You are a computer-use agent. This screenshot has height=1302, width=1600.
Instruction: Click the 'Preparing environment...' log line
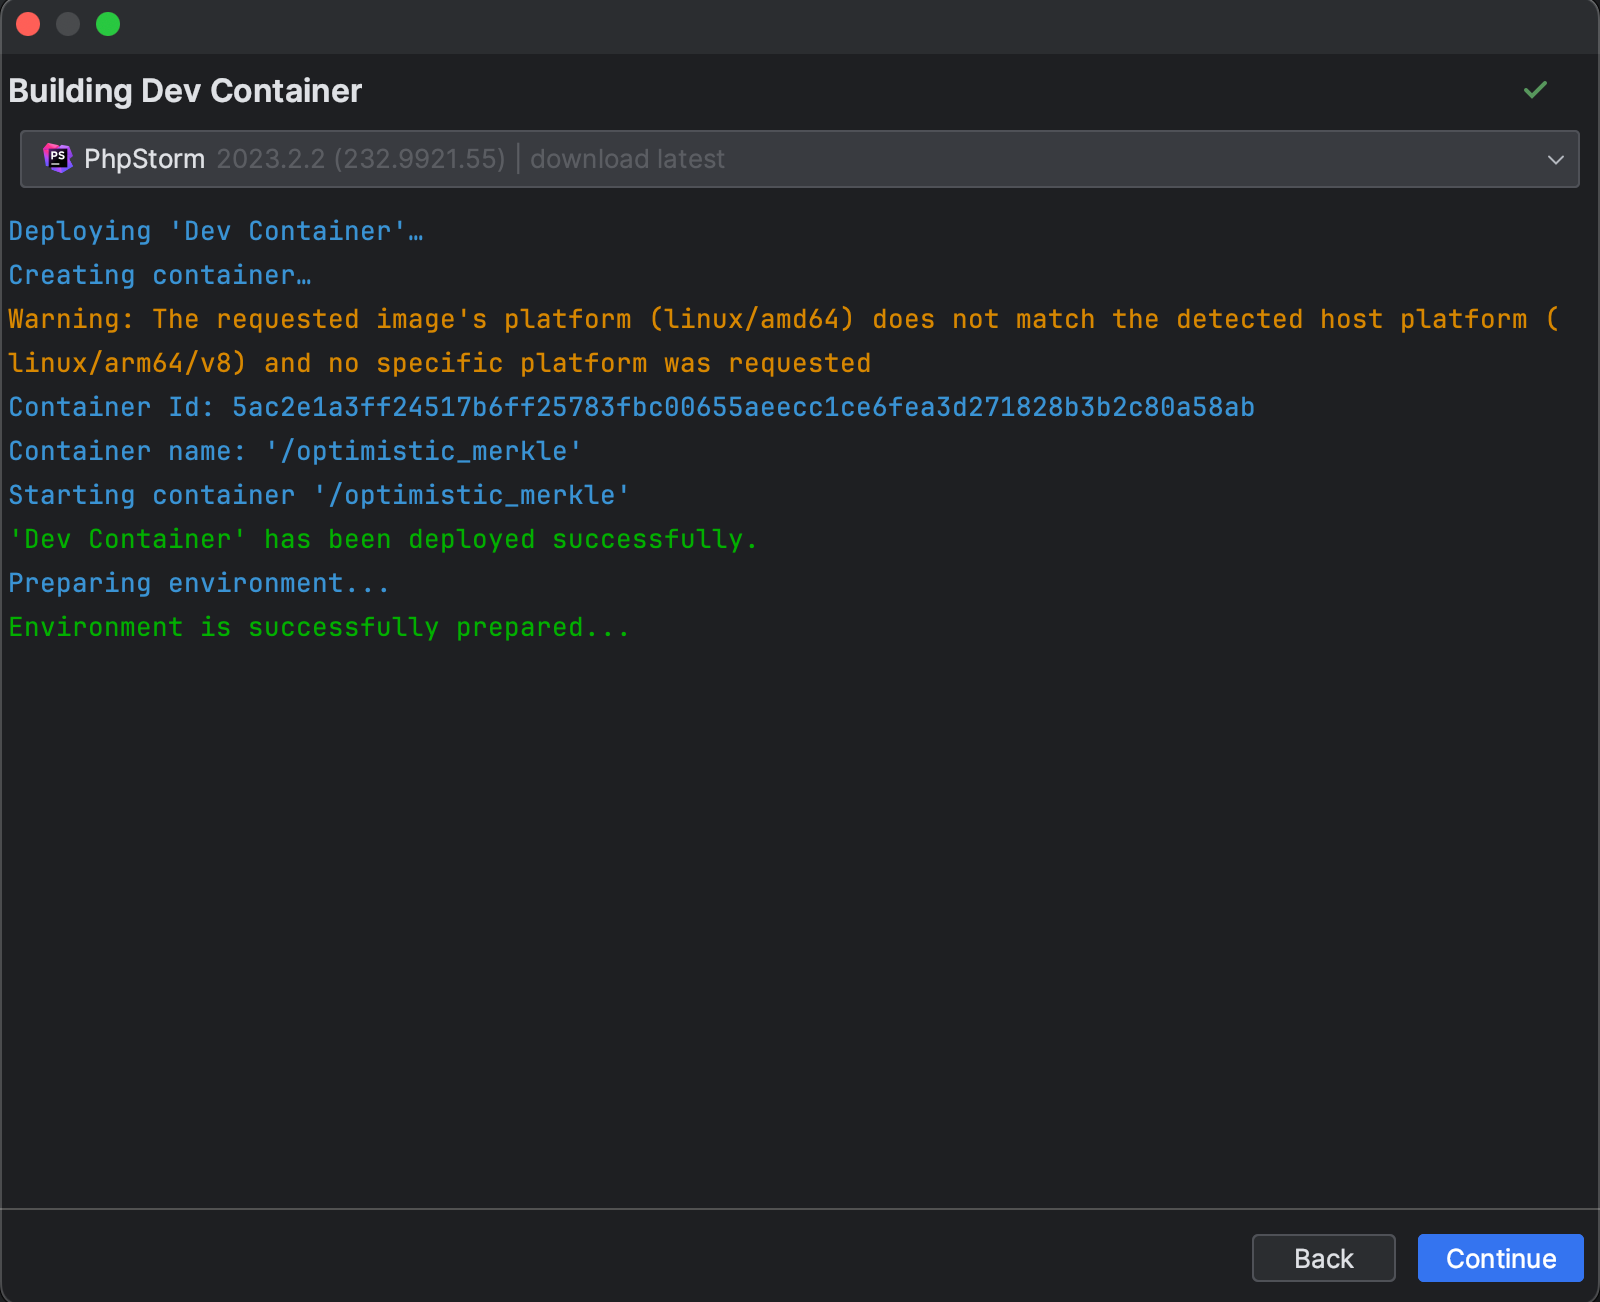coord(198,583)
